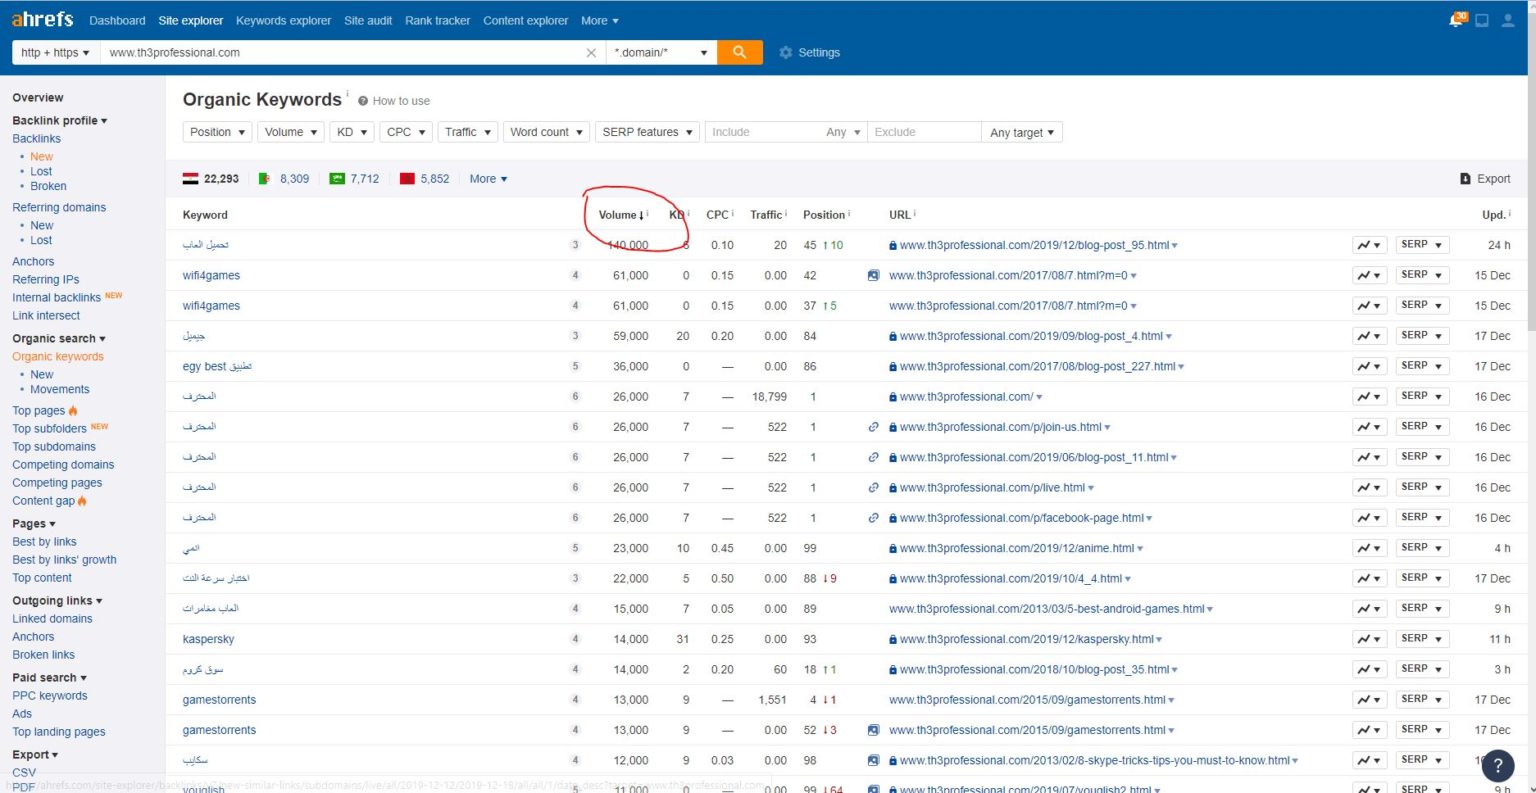
Task: Click the link icon in join-us.html row
Action: [873, 427]
